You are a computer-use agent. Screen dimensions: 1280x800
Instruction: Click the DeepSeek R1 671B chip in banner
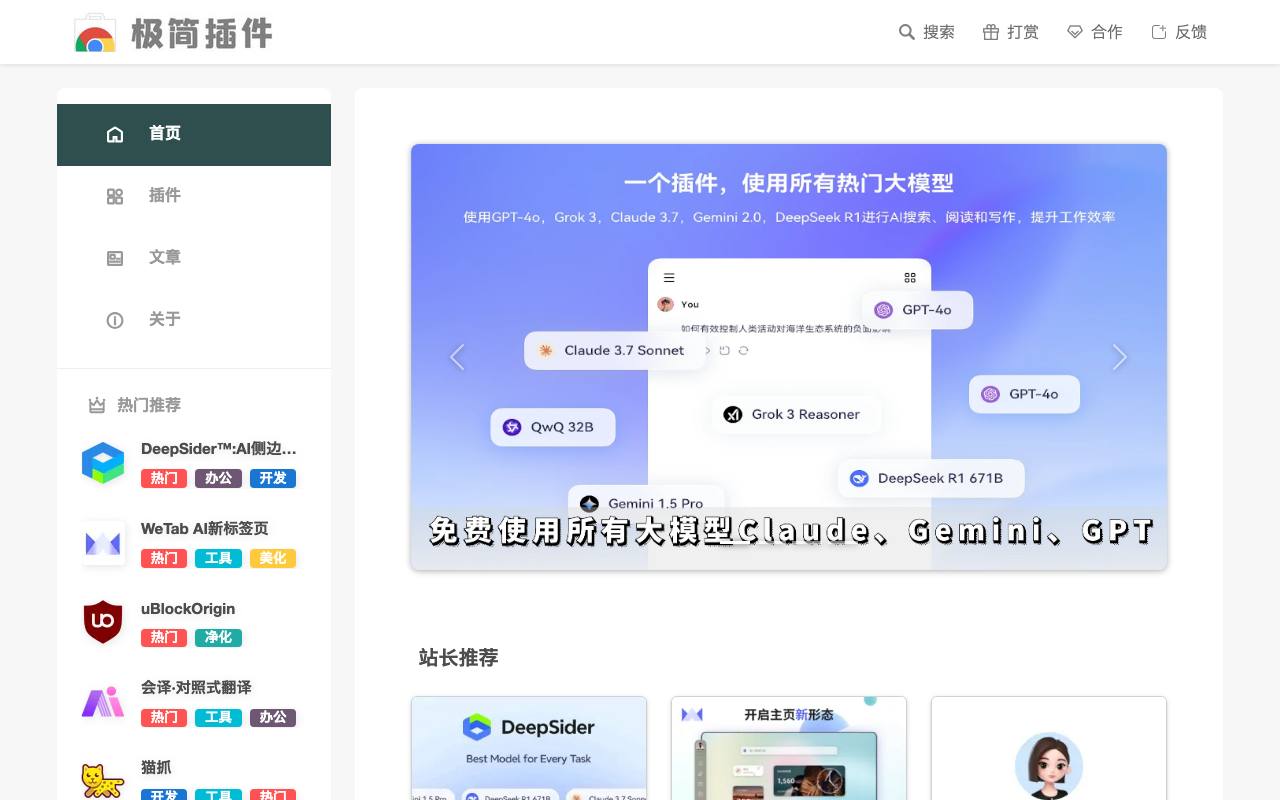pyautogui.click(x=932, y=478)
